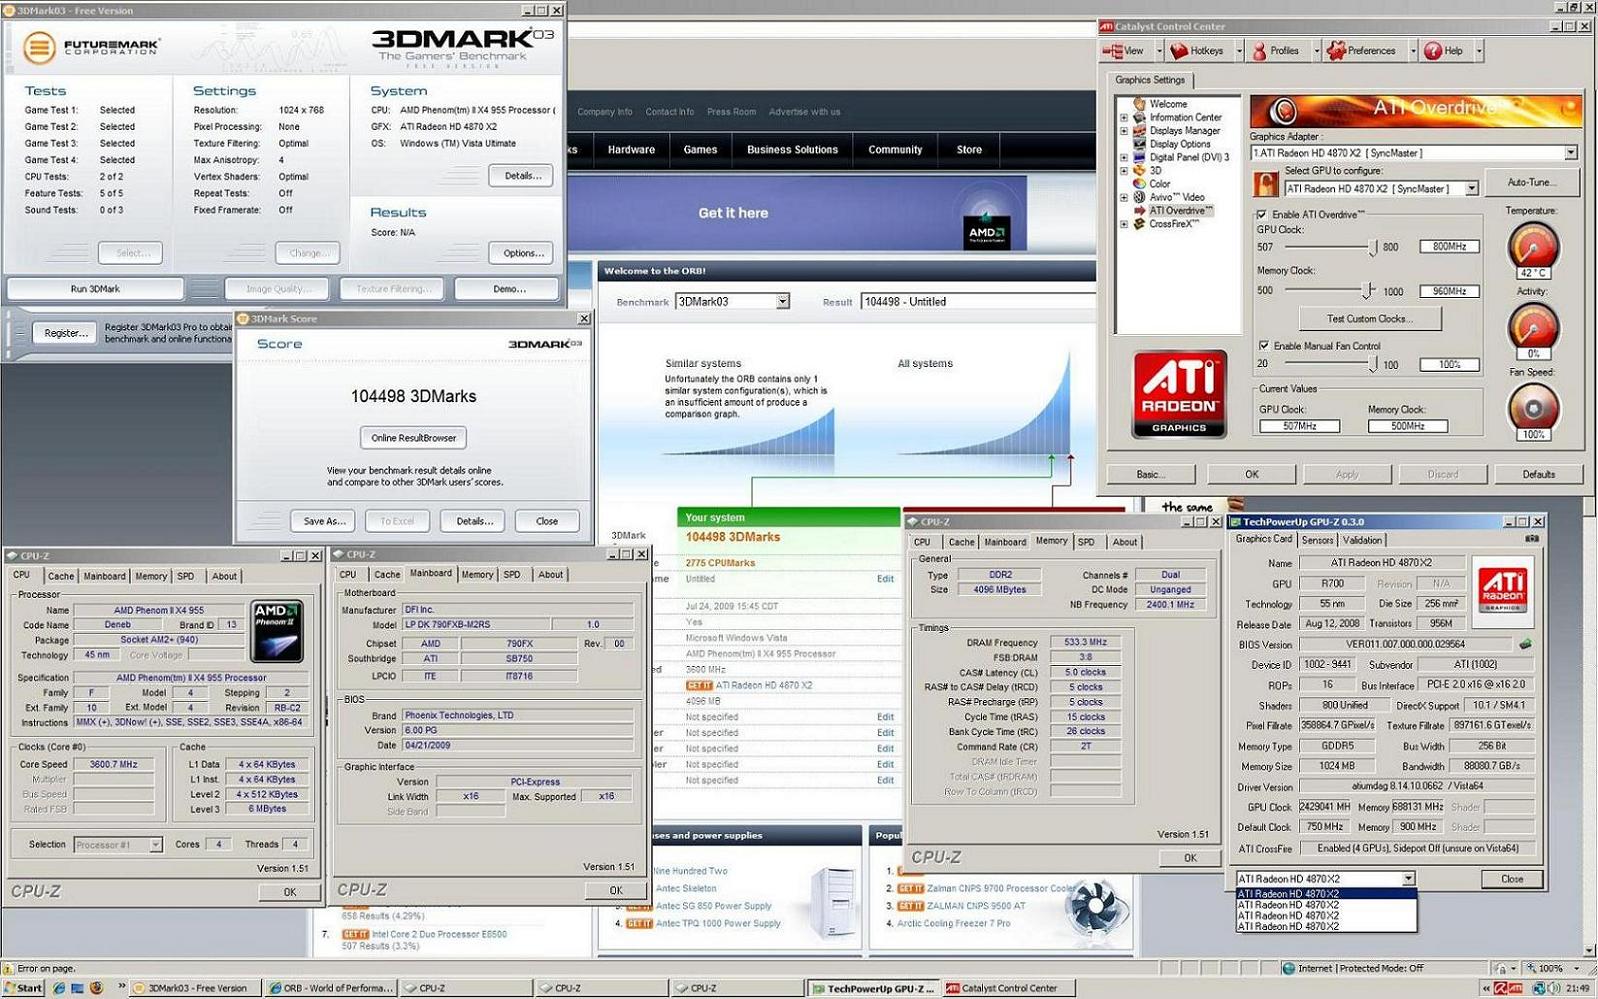Open the Profiles icon in Catalyst toolbar
1598x999 pixels.
1259,51
